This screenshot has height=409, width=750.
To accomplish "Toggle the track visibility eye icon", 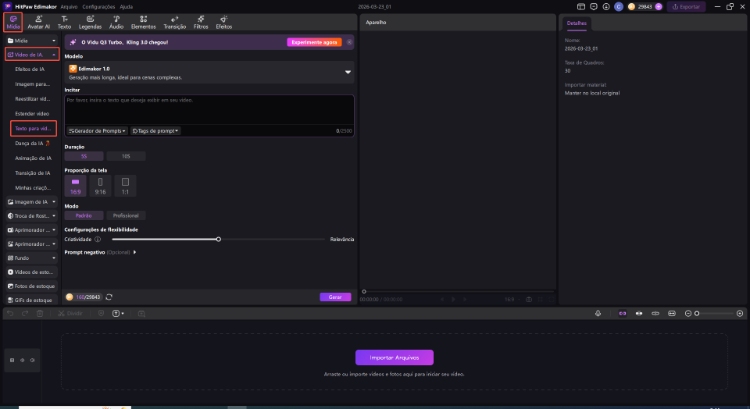I will click(x=22, y=360).
